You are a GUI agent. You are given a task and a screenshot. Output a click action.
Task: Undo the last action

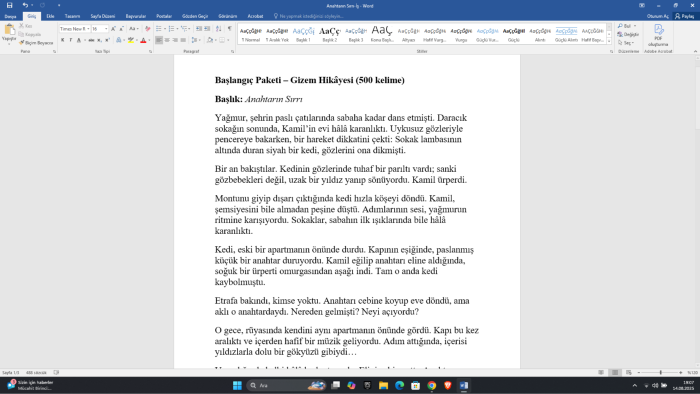point(25,5)
